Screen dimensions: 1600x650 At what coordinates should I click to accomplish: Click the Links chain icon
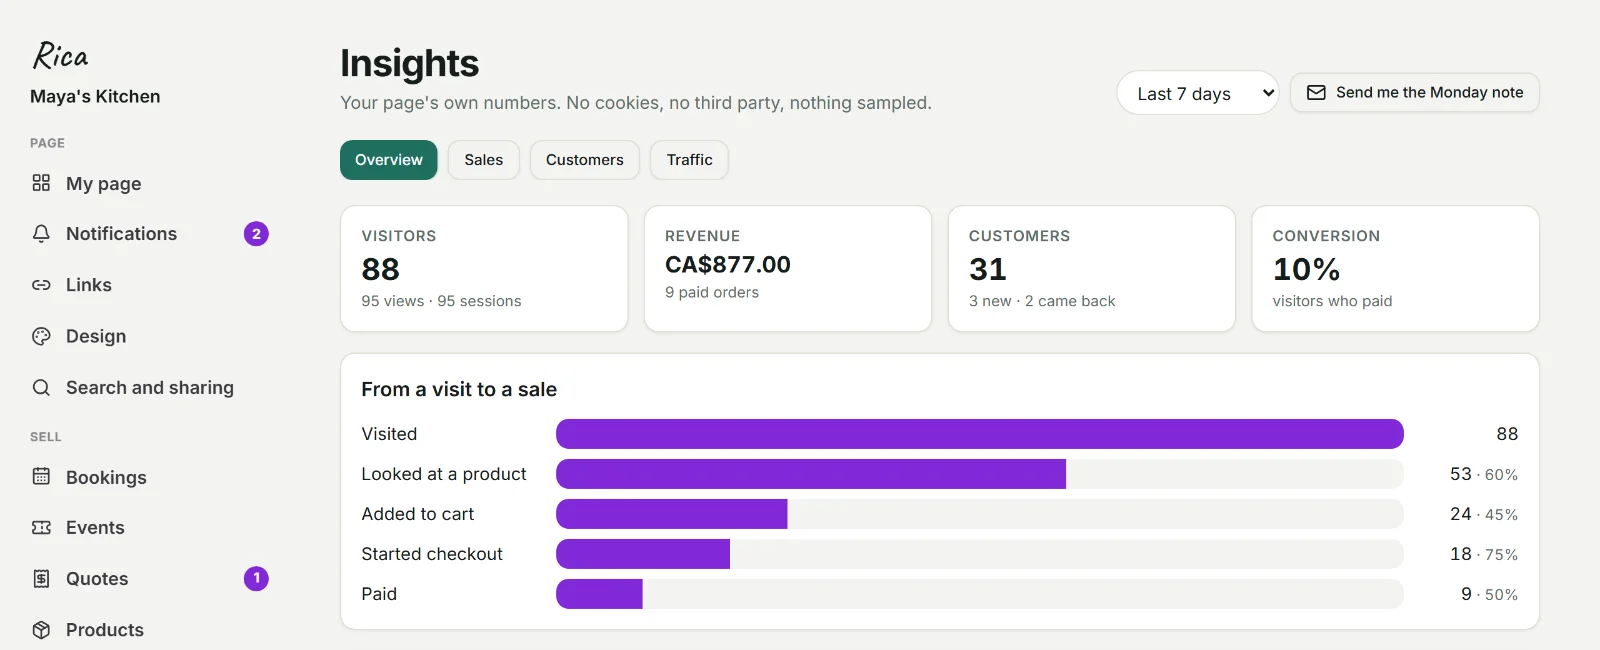[41, 285]
